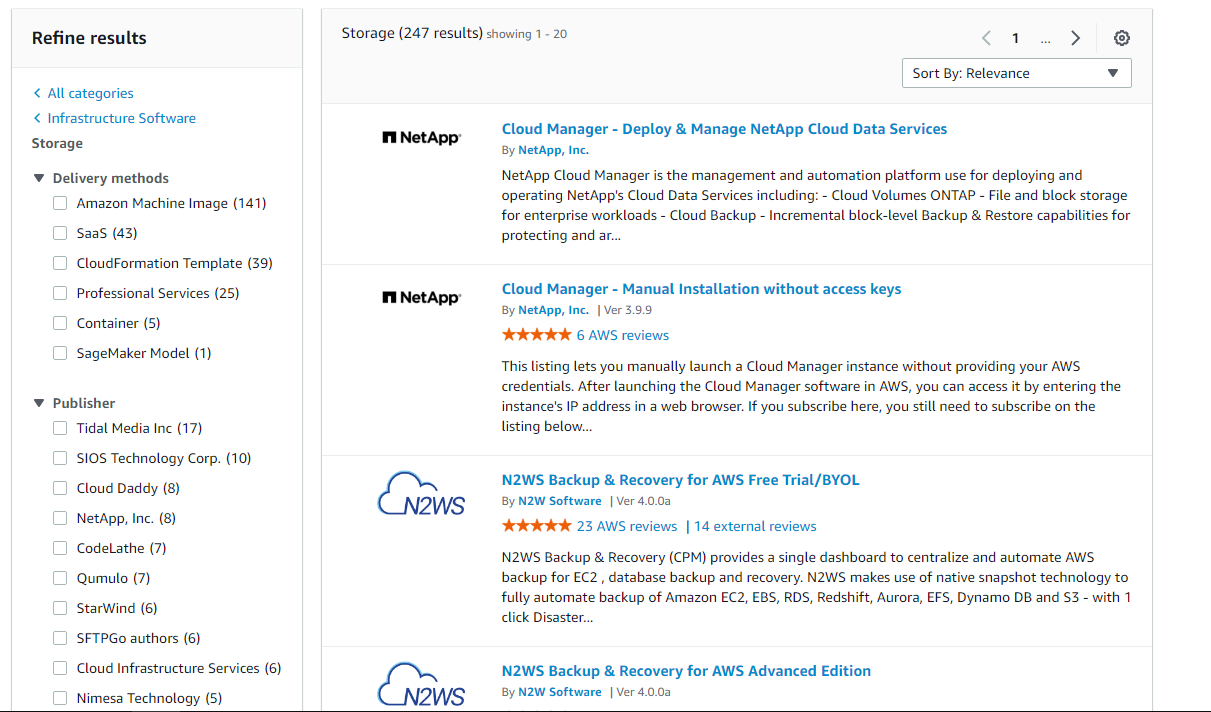The height and width of the screenshot is (712, 1211).
Task: Click N2W Software vendor under Free Trial/BYOL
Action: pyautogui.click(x=560, y=501)
